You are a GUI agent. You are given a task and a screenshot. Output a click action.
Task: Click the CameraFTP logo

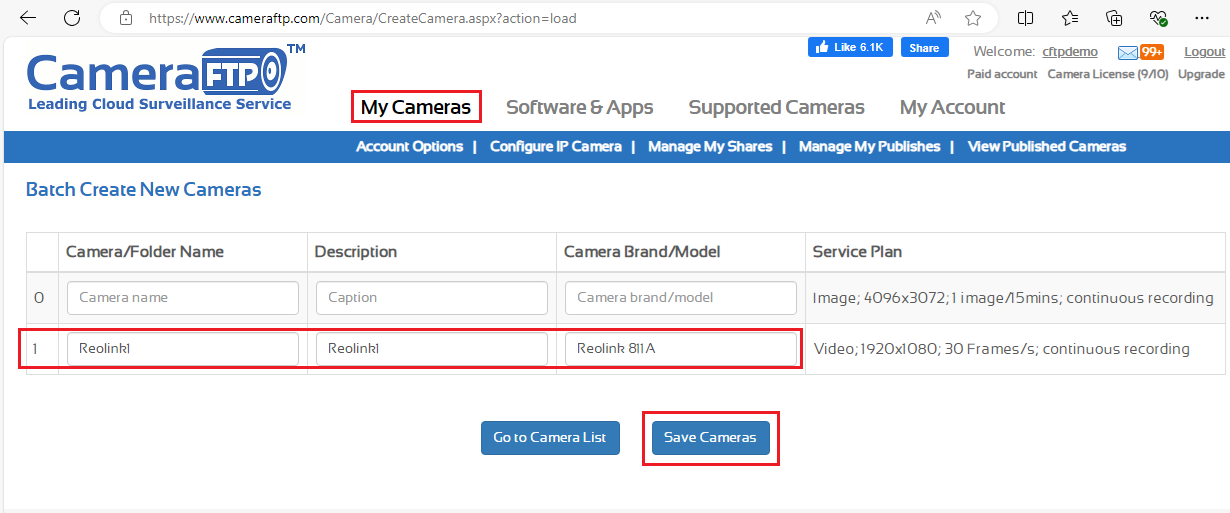(x=160, y=78)
